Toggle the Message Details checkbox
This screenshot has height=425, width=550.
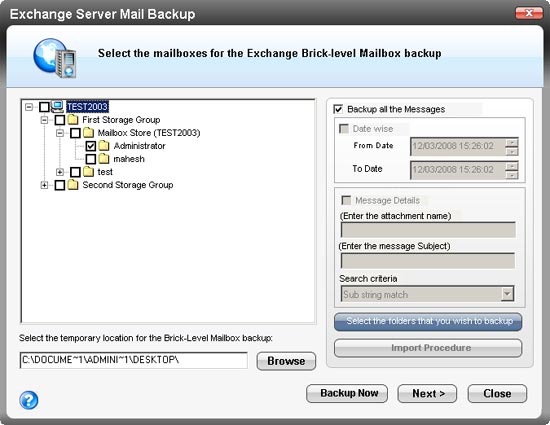tap(346, 200)
